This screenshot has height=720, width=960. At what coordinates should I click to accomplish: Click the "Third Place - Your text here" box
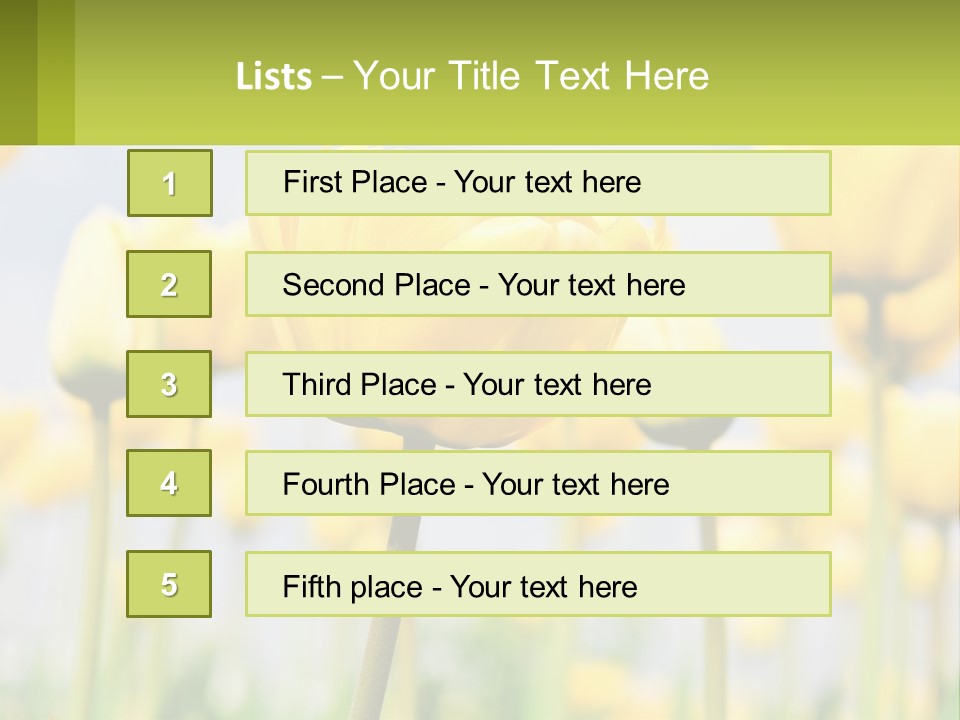[538, 384]
